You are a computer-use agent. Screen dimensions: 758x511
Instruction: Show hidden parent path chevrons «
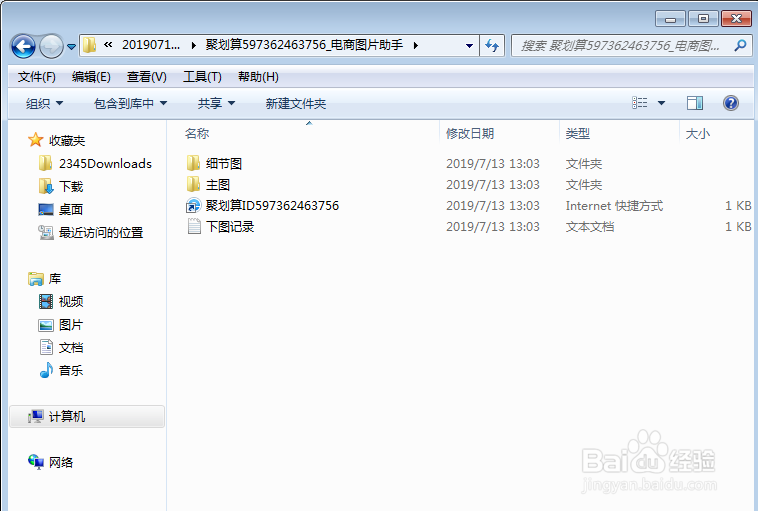(108, 45)
